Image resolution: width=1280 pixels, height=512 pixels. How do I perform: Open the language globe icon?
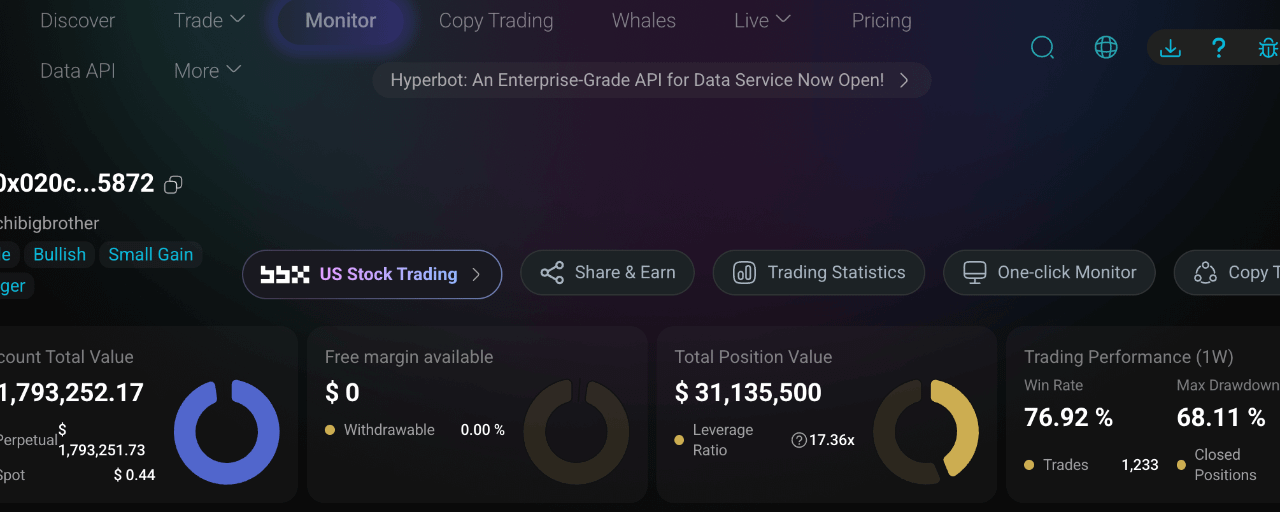point(1106,47)
